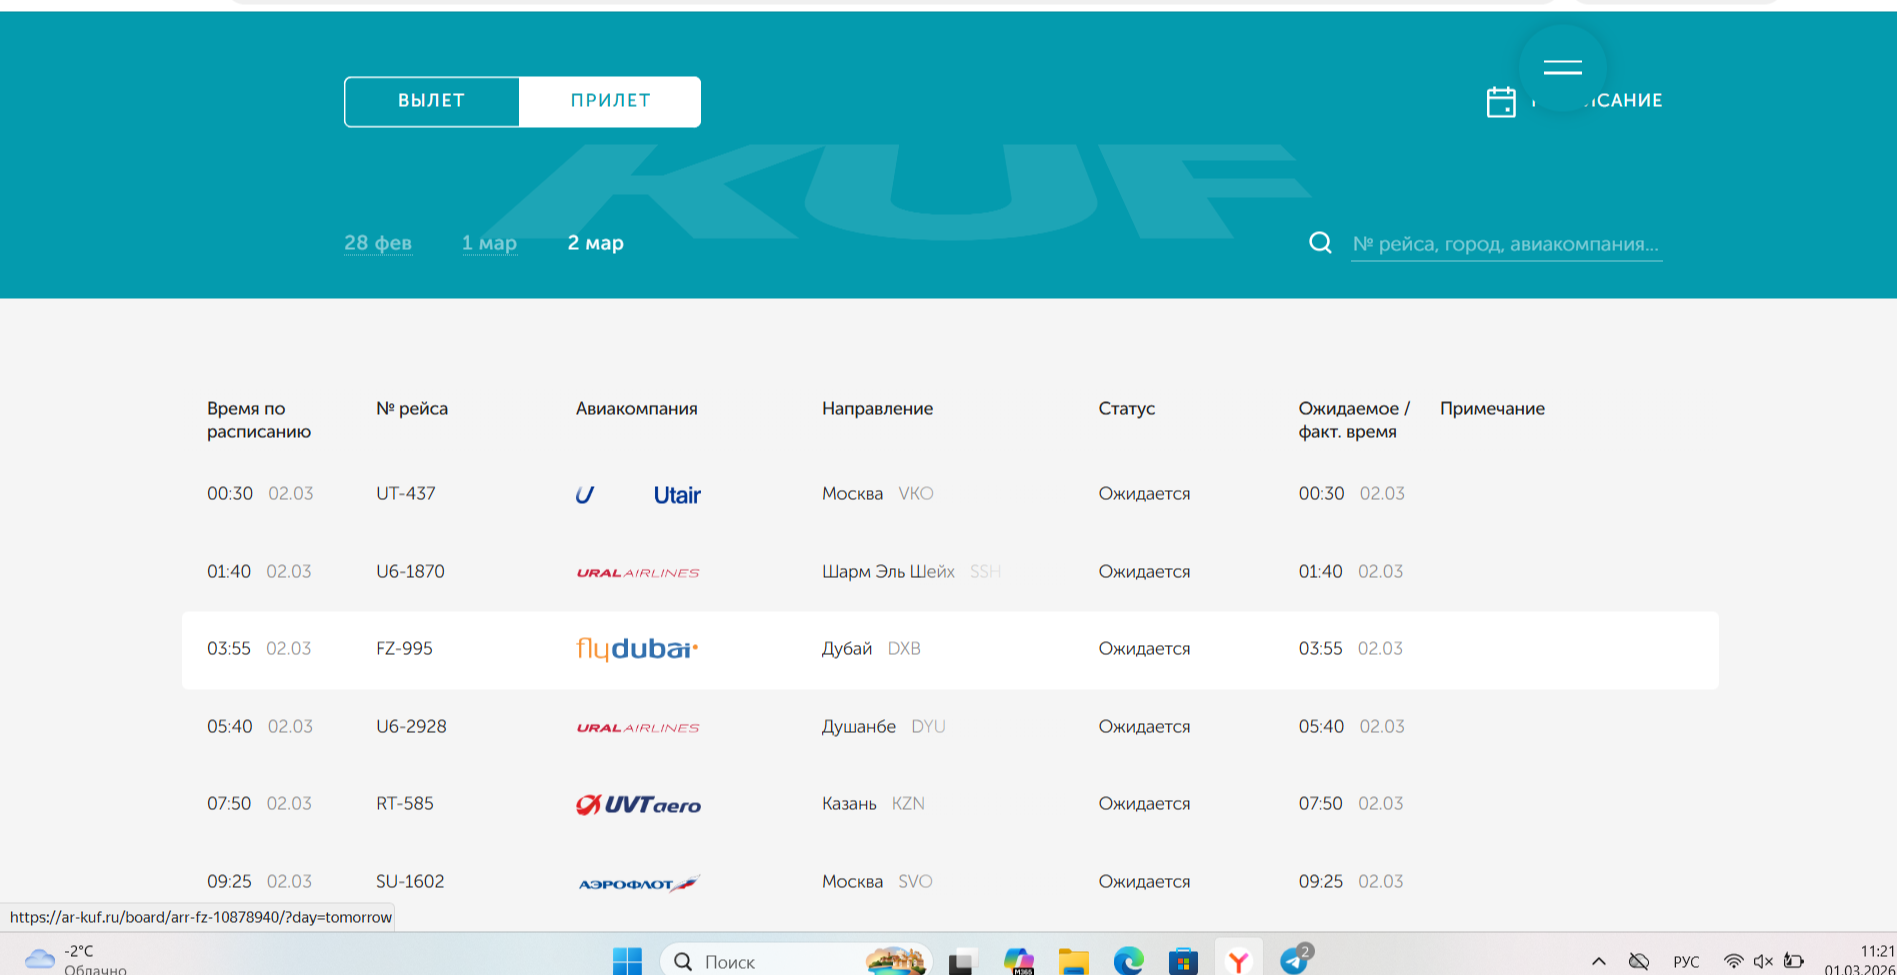Image resolution: width=1897 pixels, height=975 pixels.
Task: Click the calendar schedule icon
Action: (x=1500, y=102)
